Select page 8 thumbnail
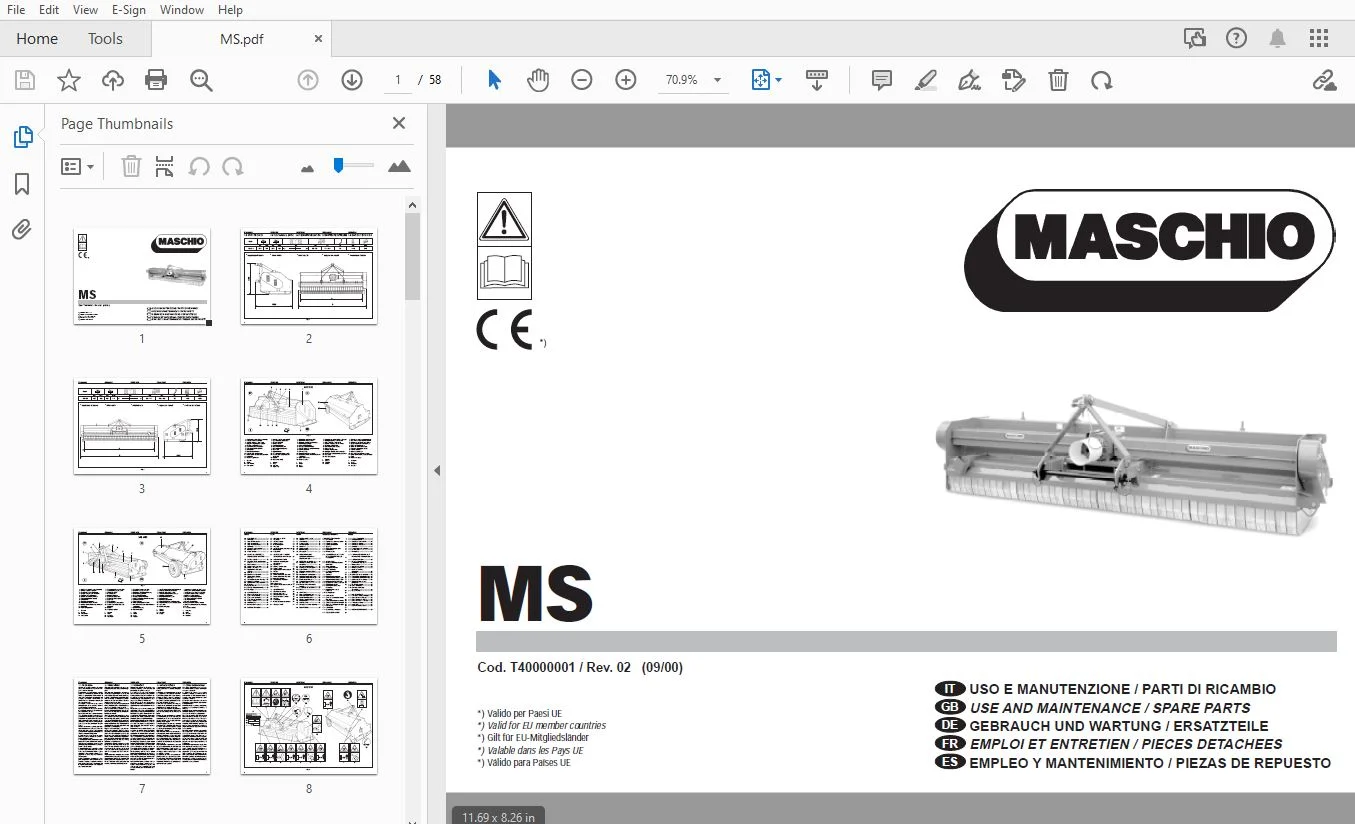1355x824 pixels. click(309, 727)
